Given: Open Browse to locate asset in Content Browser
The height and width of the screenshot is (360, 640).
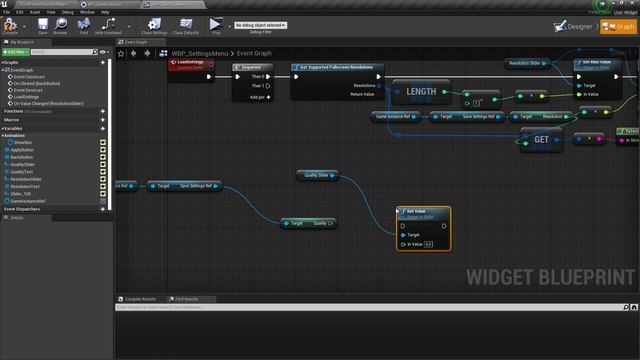Looking at the screenshot, I should [x=60, y=26].
